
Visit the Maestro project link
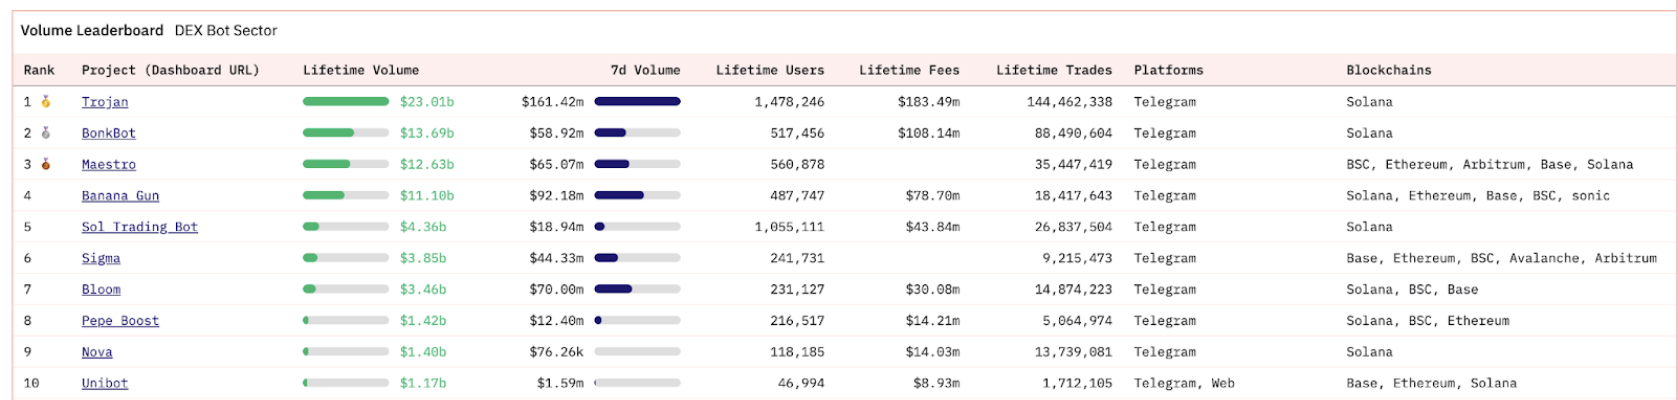pyautogui.click(x=109, y=164)
